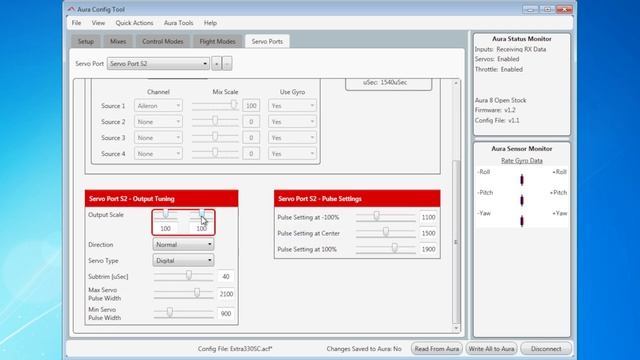This screenshot has width=640, height=360.
Task: Open Source 2 channel dropdown
Action: pyautogui.click(x=158, y=122)
